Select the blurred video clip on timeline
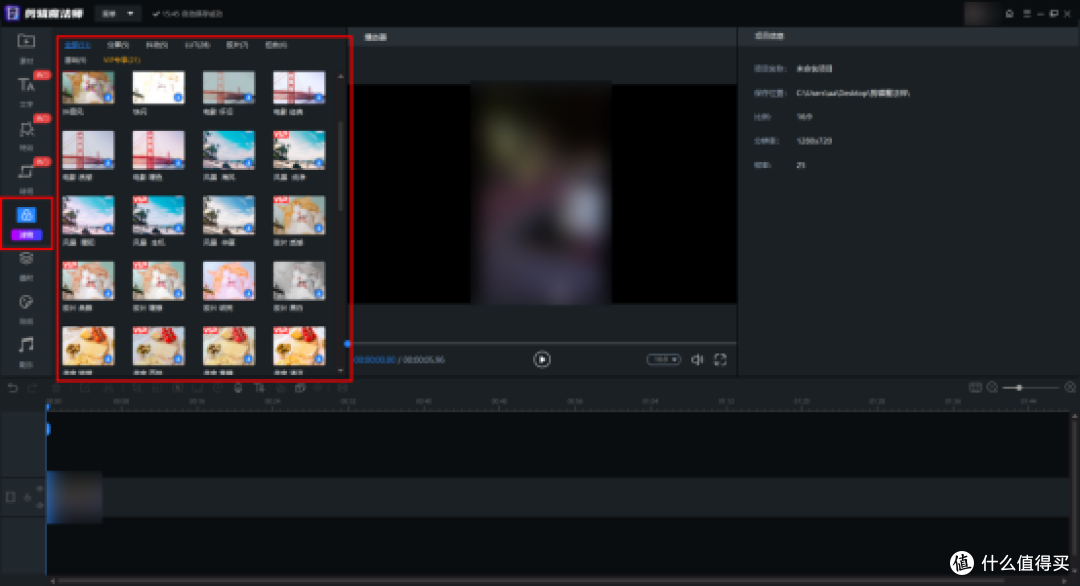This screenshot has height=586, width=1080. [x=74, y=496]
